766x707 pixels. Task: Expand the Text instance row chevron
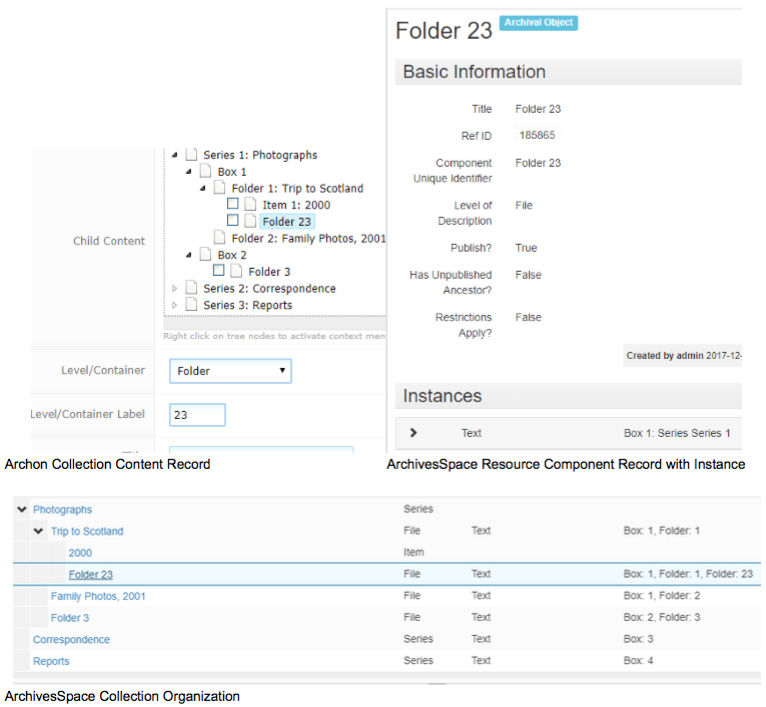[x=413, y=433]
